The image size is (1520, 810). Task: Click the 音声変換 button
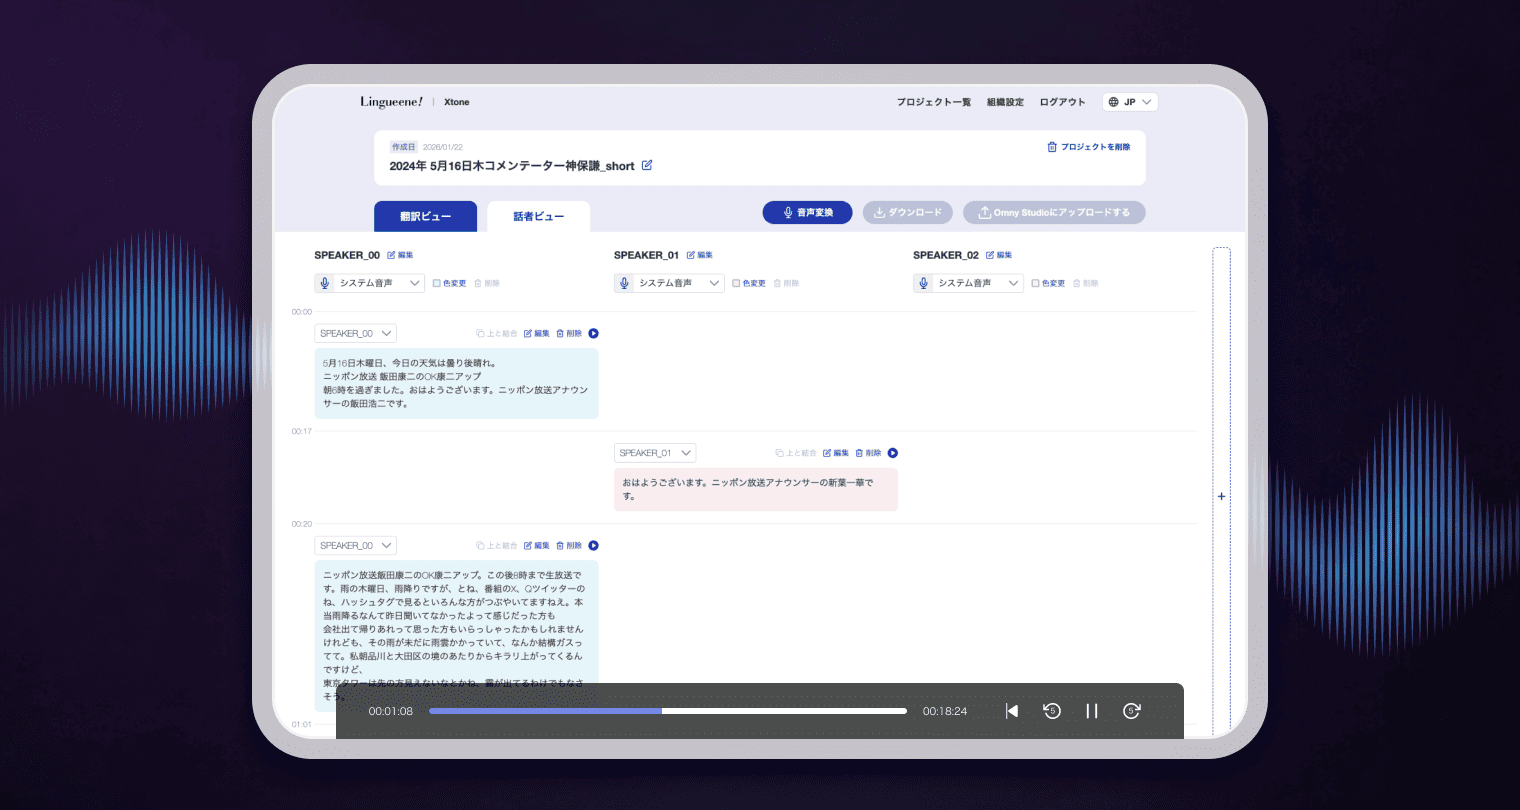(807, 213)
